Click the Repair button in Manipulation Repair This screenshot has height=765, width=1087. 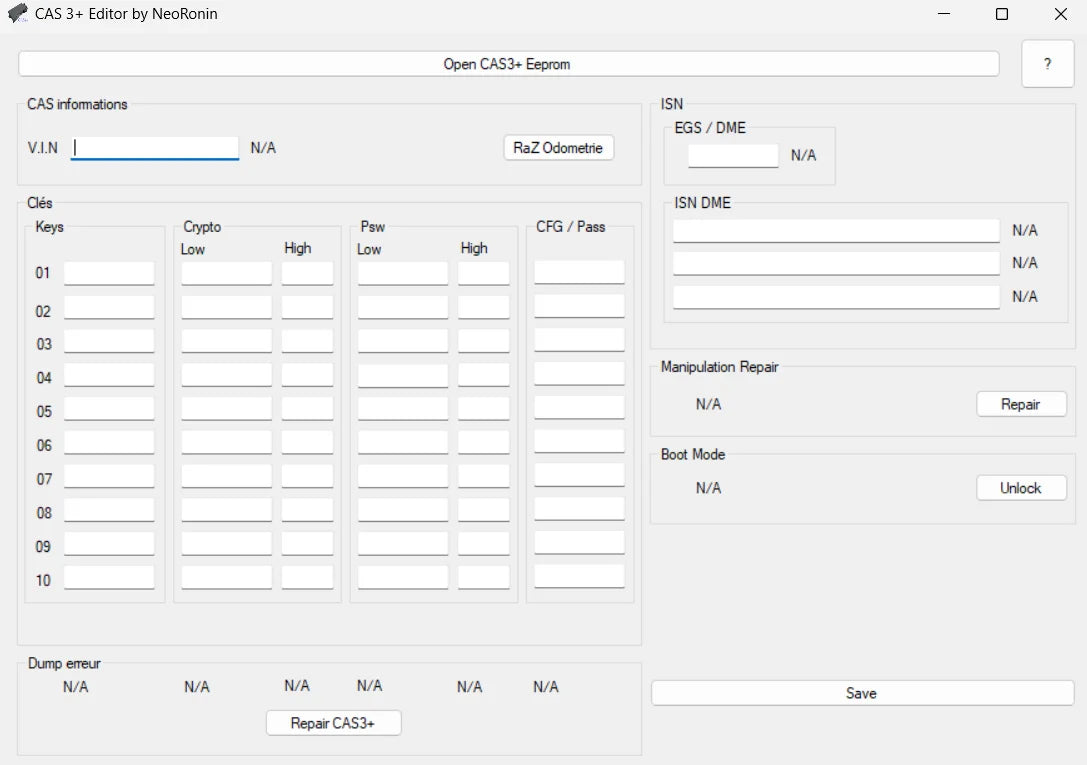[1020, 404]
